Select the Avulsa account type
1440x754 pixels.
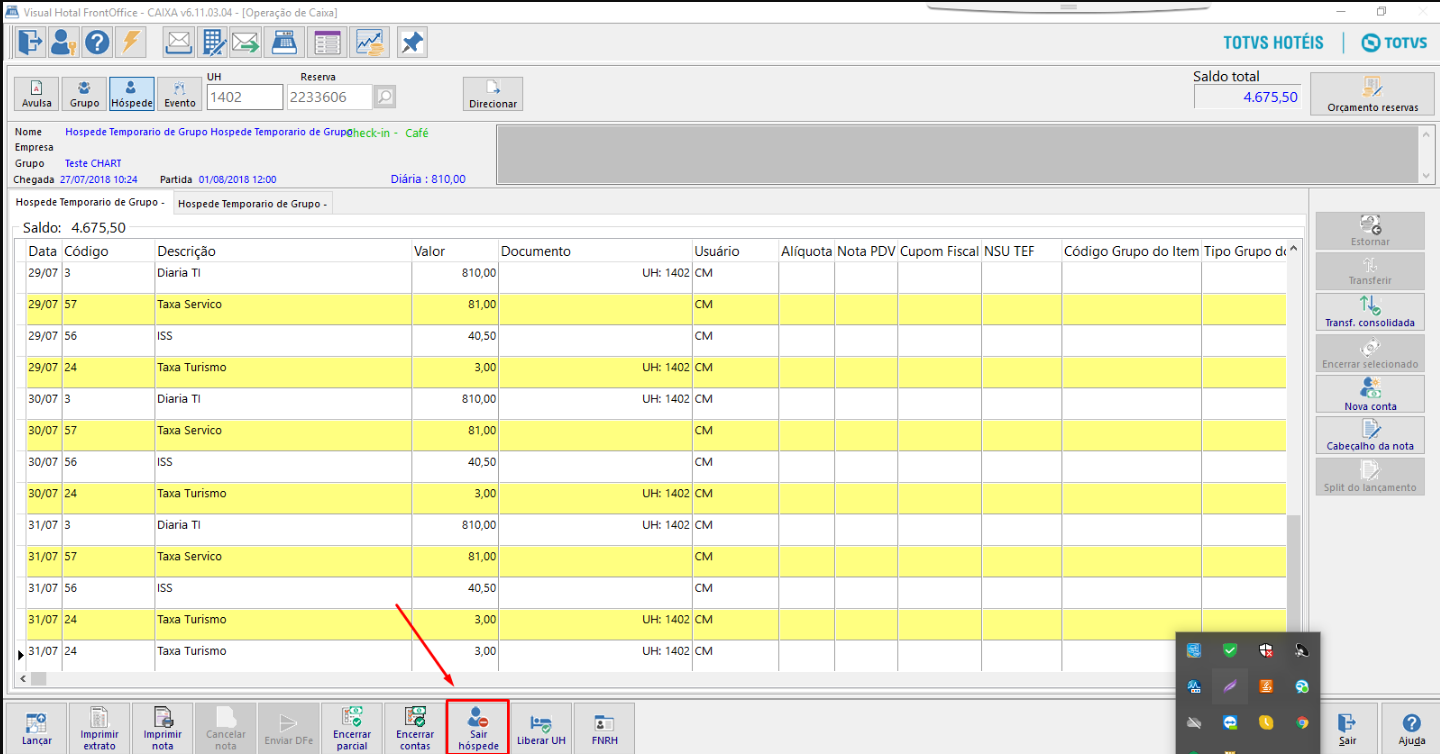pyautogui.click(x=36, y=94)
